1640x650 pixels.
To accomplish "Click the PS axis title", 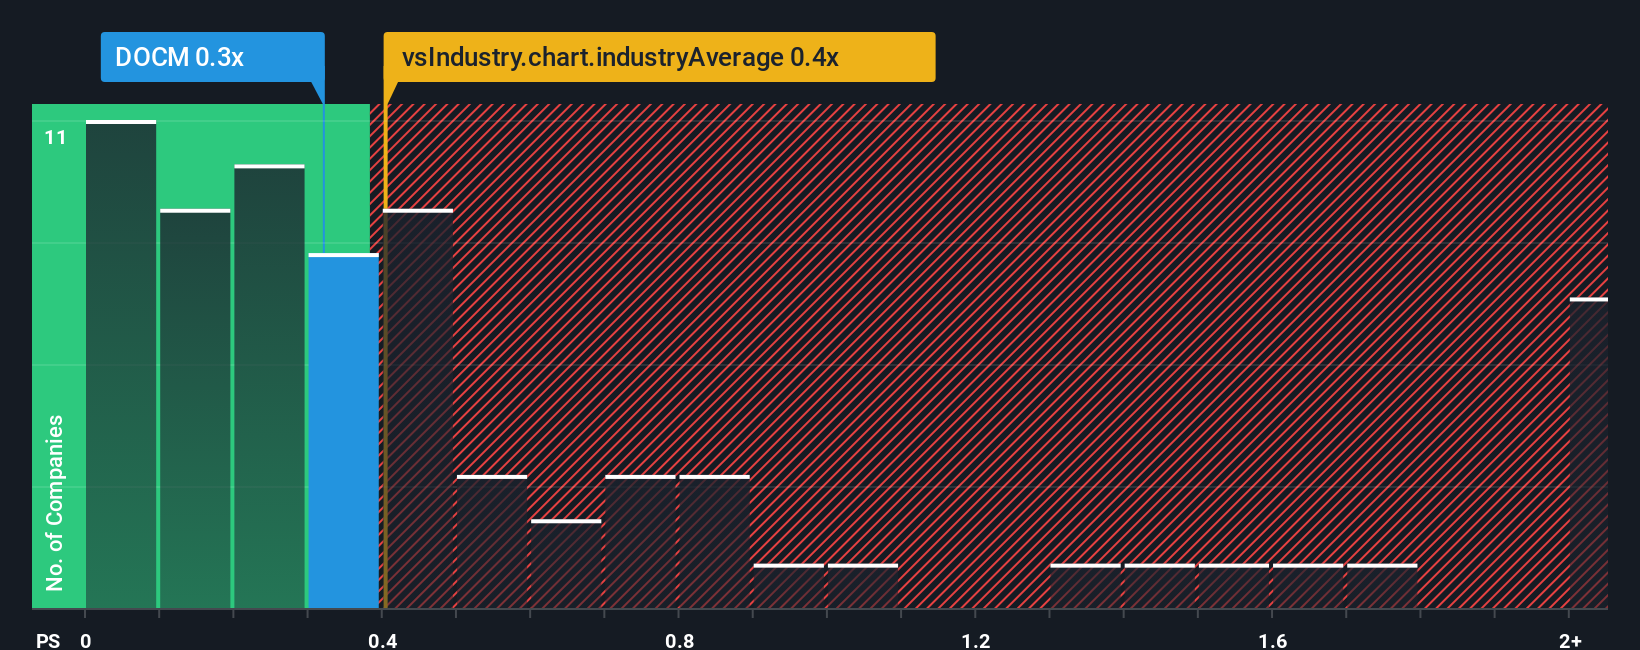I will [x=48, y=640].
